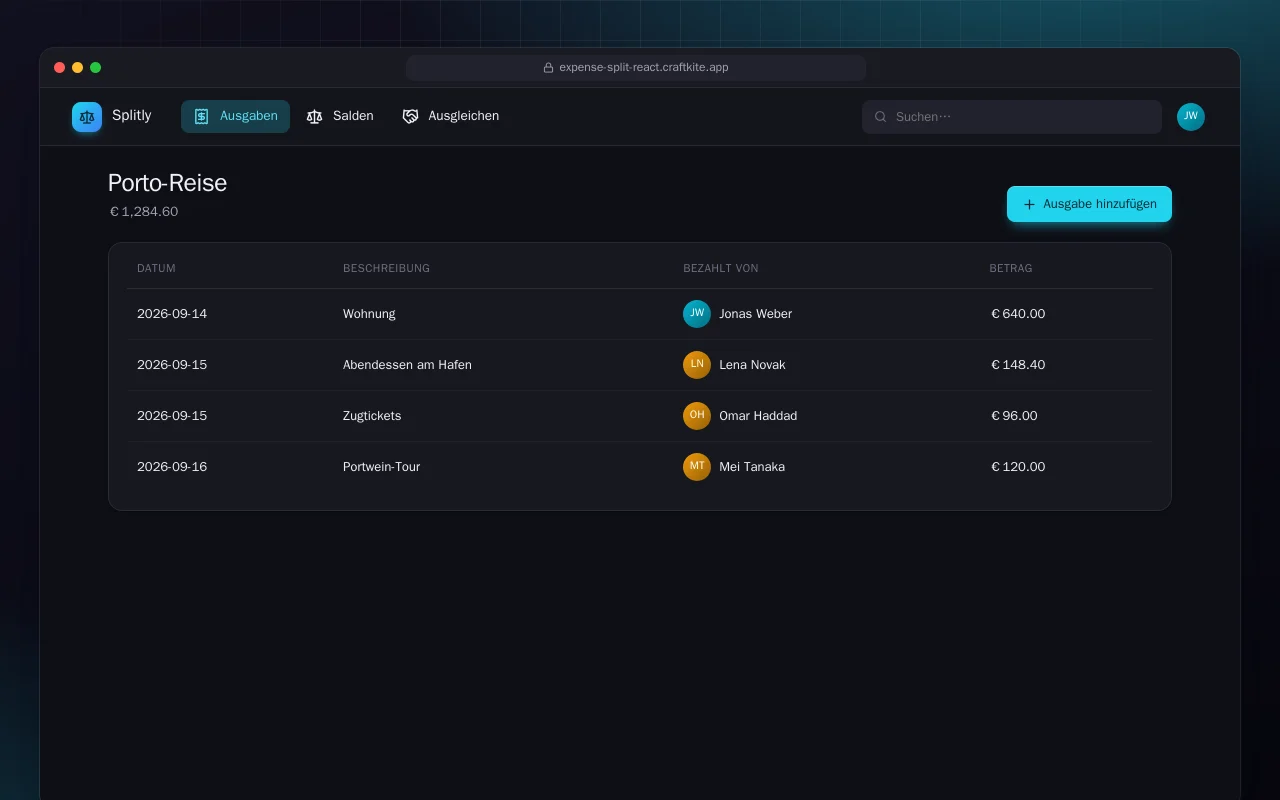
Task: Click the amount € 96.00
Action: point(1014,416)
